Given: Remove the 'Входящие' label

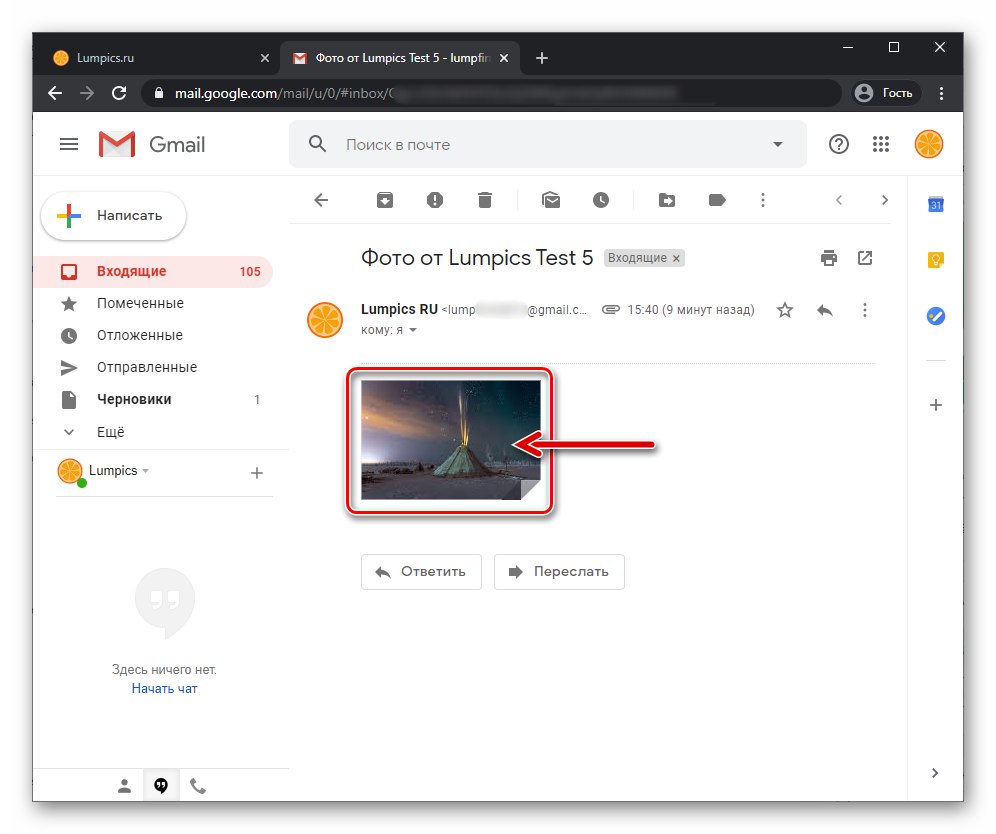Looking at the screenshot, I should coord(676,259).
